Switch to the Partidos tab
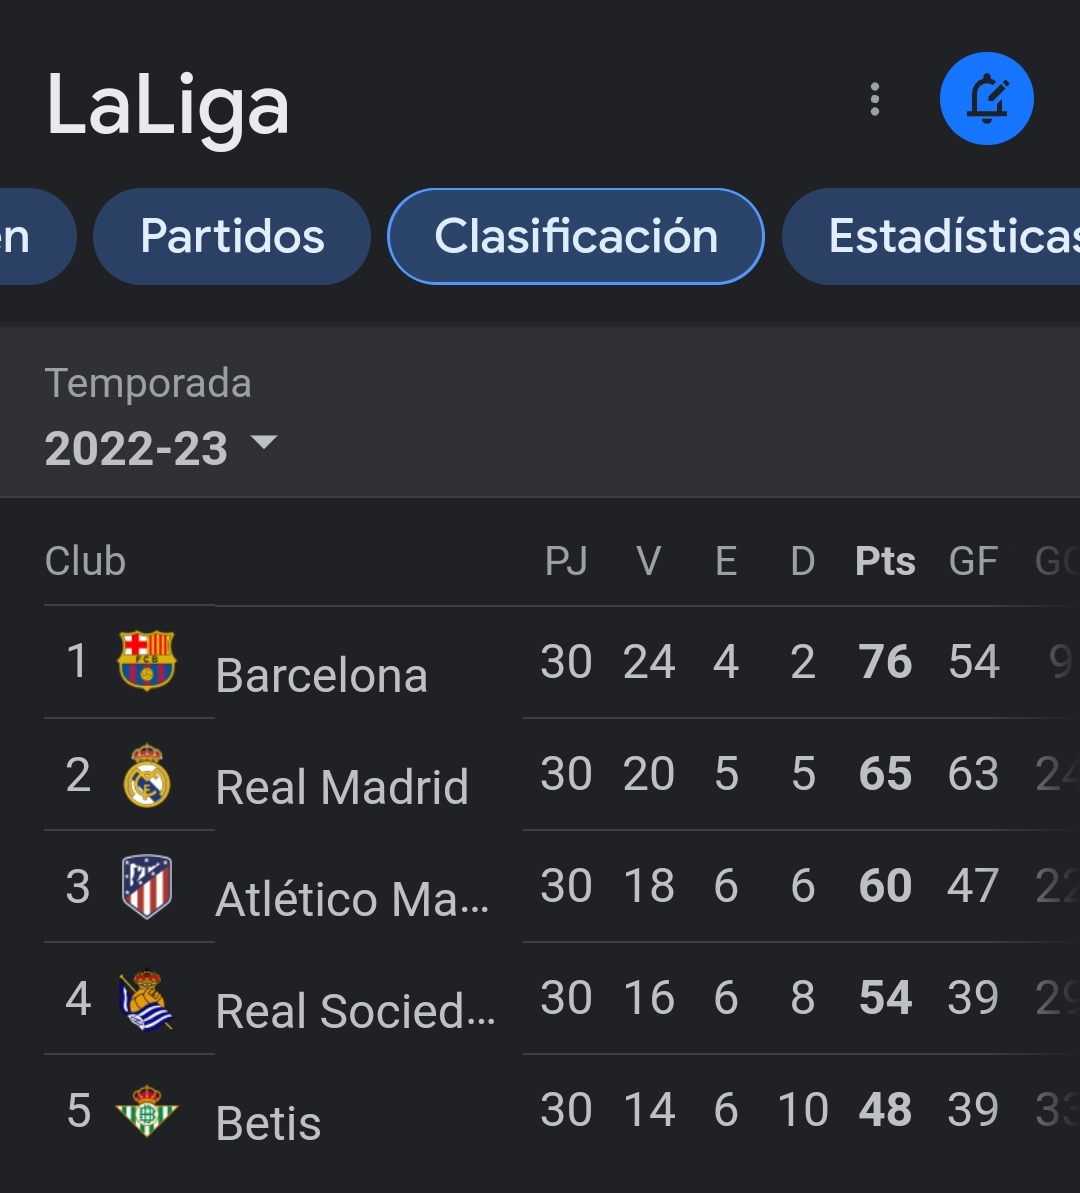The width and height of the screenshot is (1080, 1193). click(232, 237)
